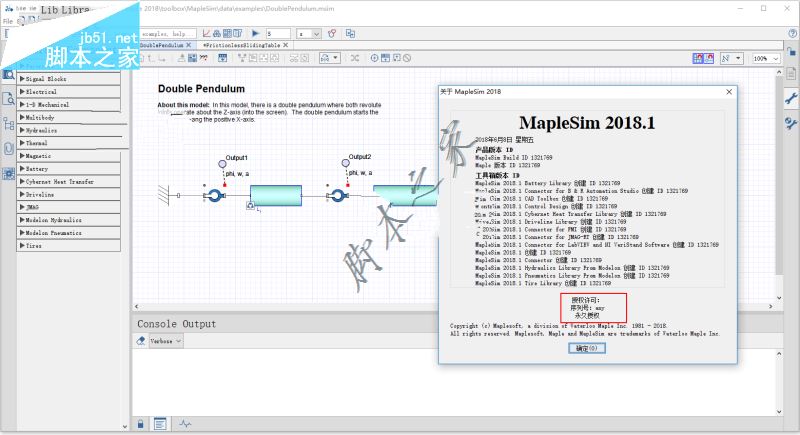The image size is (800, 435).
Task: Close the About MapleSim 2018 dialog
Action: click(x=729, y=92)
